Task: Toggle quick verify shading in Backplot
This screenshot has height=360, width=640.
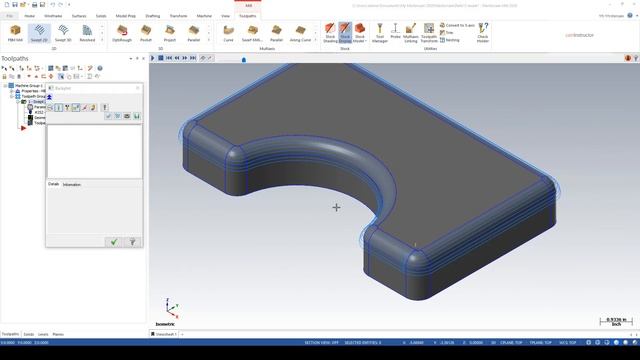Action: click(93, 107)
